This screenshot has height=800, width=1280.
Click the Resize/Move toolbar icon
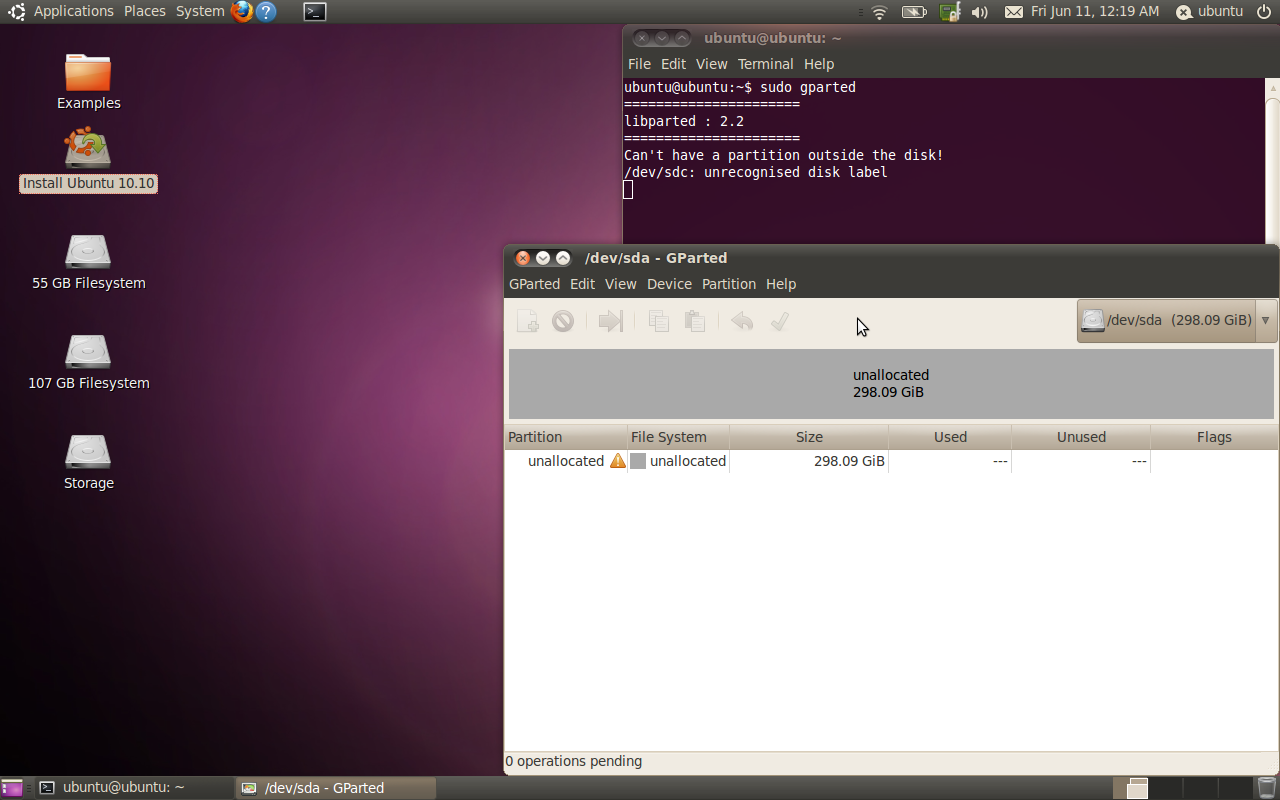[611, 321]
